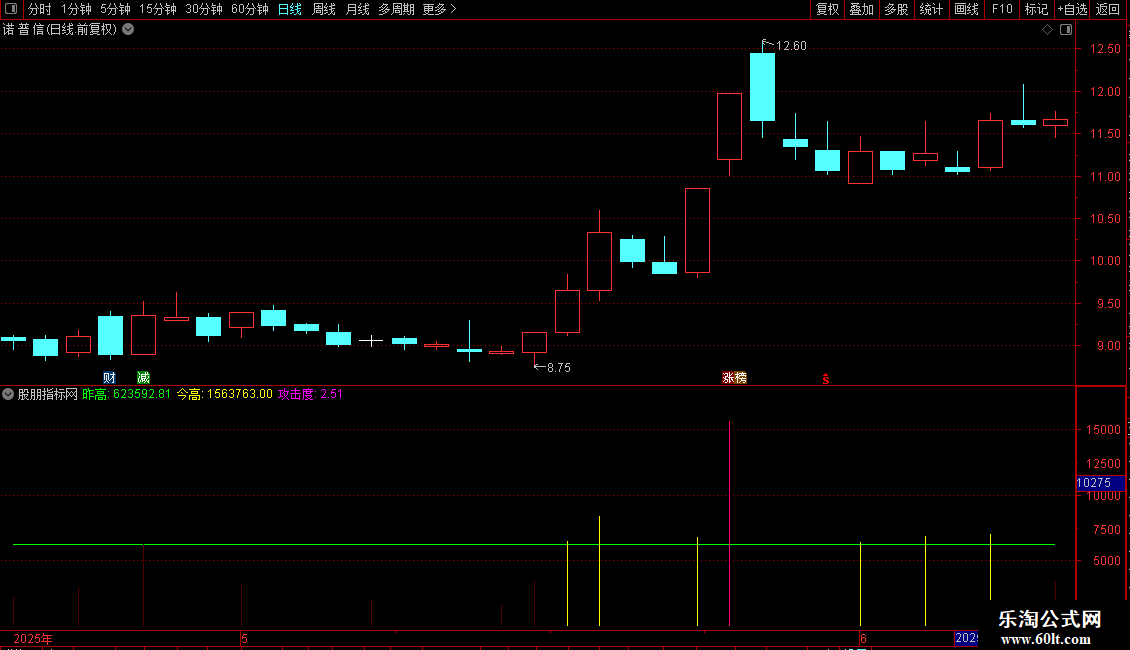Click the 8.75 low price label
Screen dimensions: 1130x650
[559, 368]
